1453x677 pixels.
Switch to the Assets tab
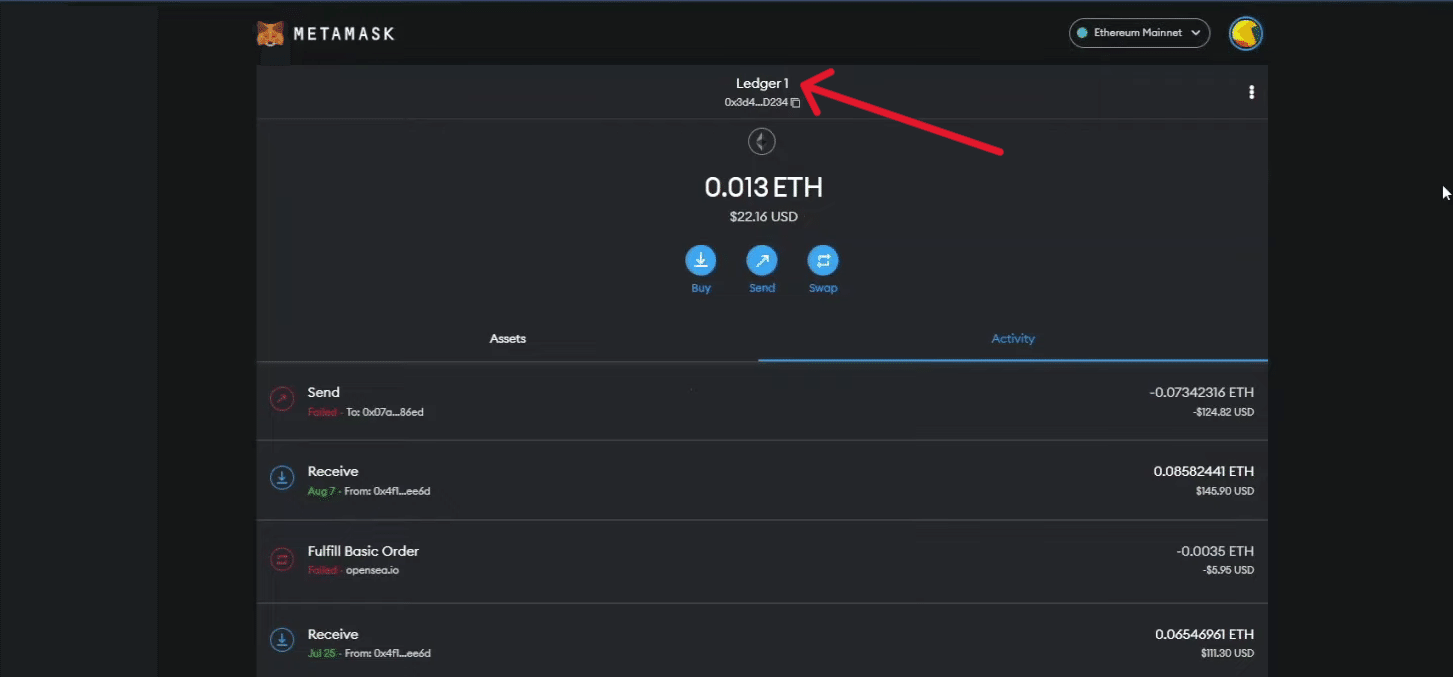[x=507, y=339]
